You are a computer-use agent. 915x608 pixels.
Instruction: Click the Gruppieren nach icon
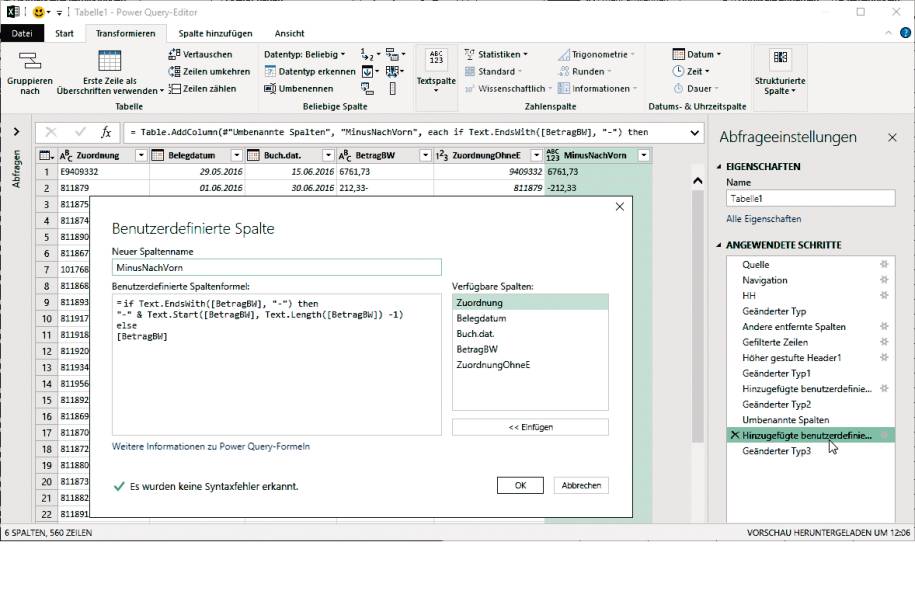(x=30, y=60)
